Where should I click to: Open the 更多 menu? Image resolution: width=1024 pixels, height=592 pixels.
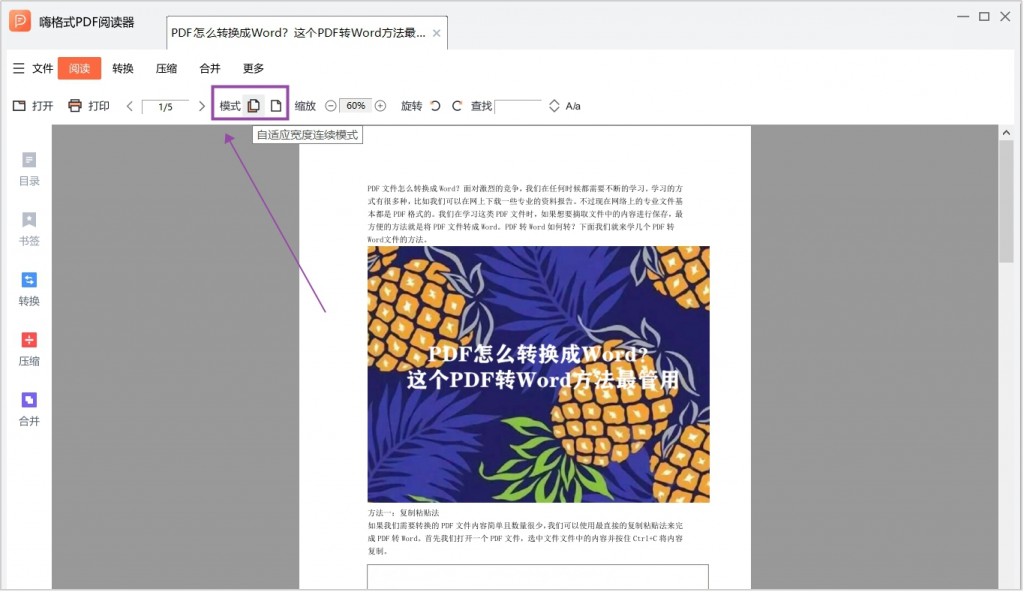[x=253, y=68]
